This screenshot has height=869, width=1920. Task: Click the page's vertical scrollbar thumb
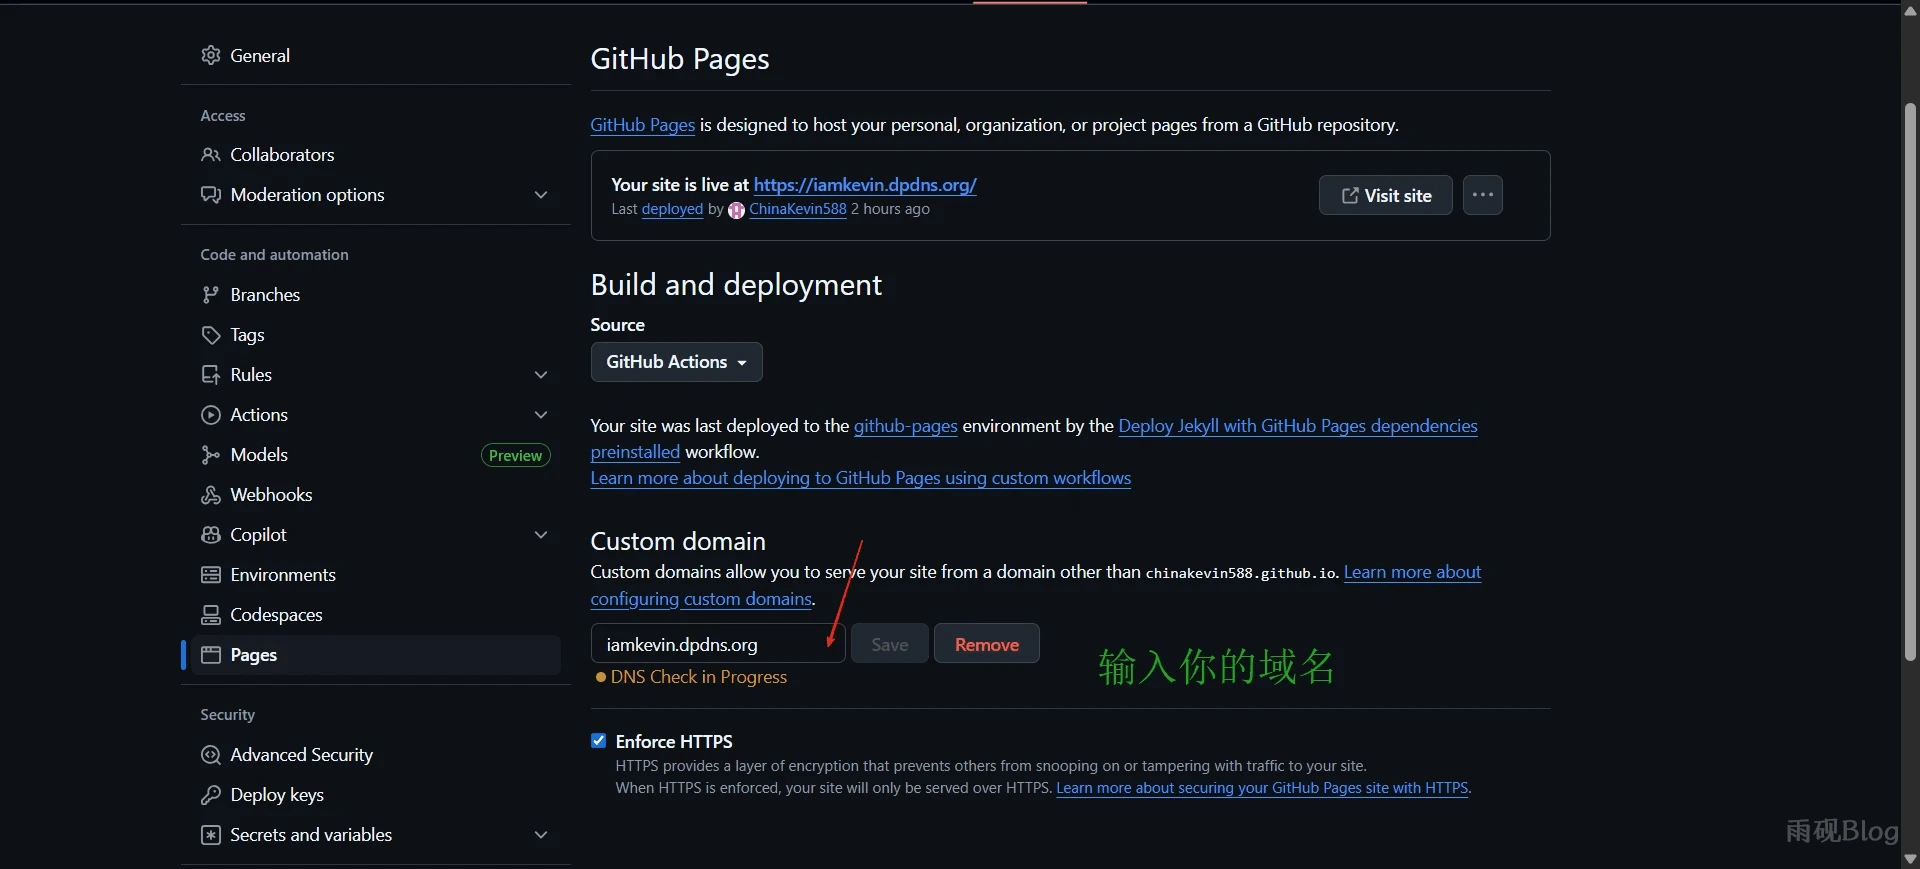[x=1909, y=380]
